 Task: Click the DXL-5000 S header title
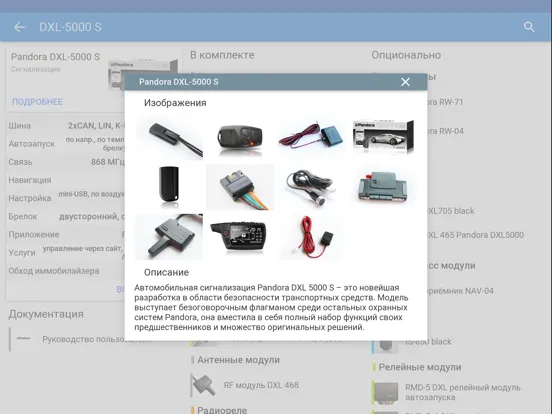(70, 27)
